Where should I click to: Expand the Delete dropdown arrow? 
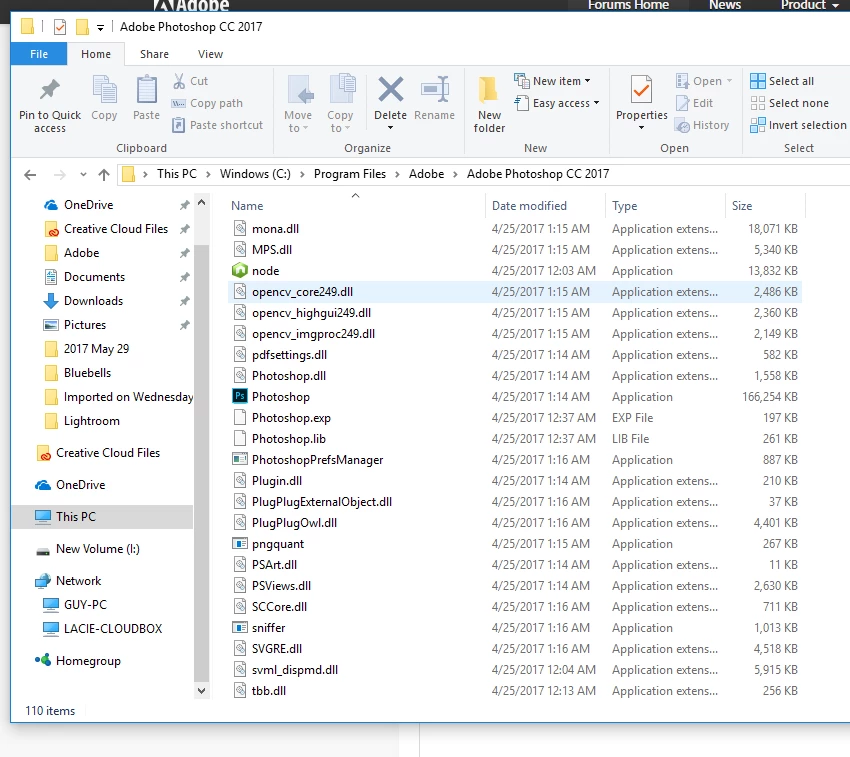390,128
